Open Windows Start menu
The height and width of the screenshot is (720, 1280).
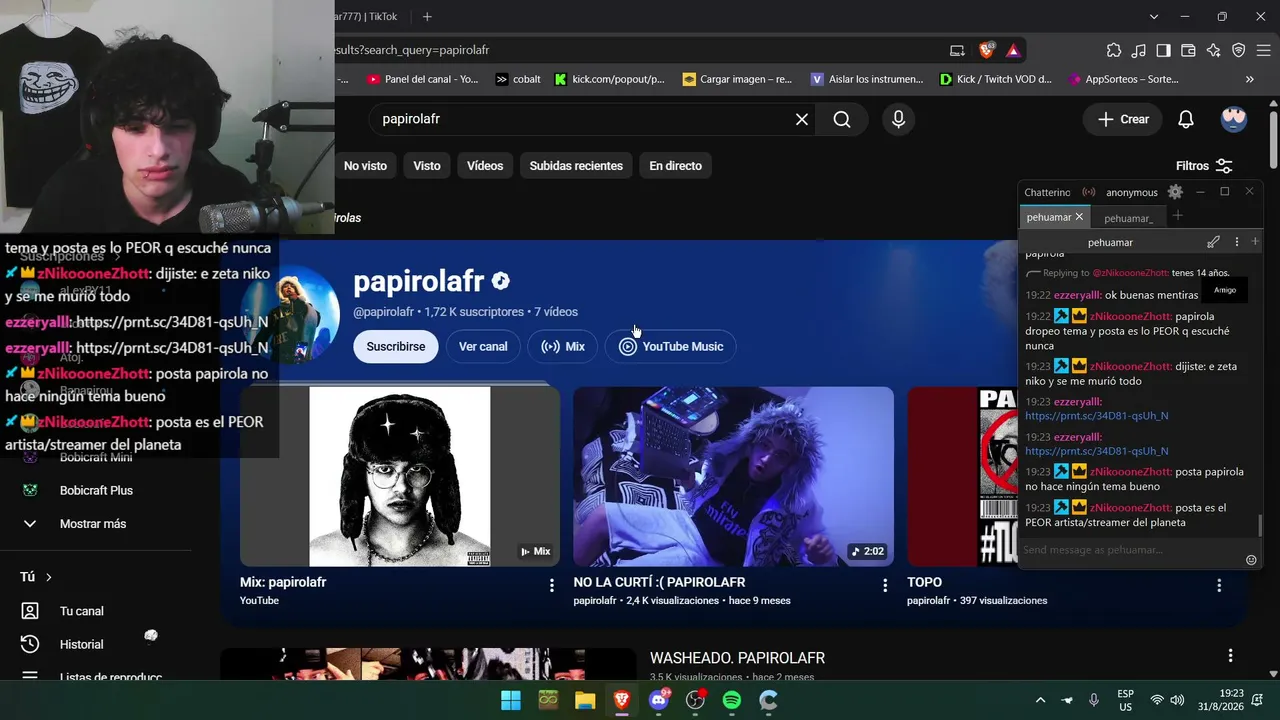coord(511,700)
